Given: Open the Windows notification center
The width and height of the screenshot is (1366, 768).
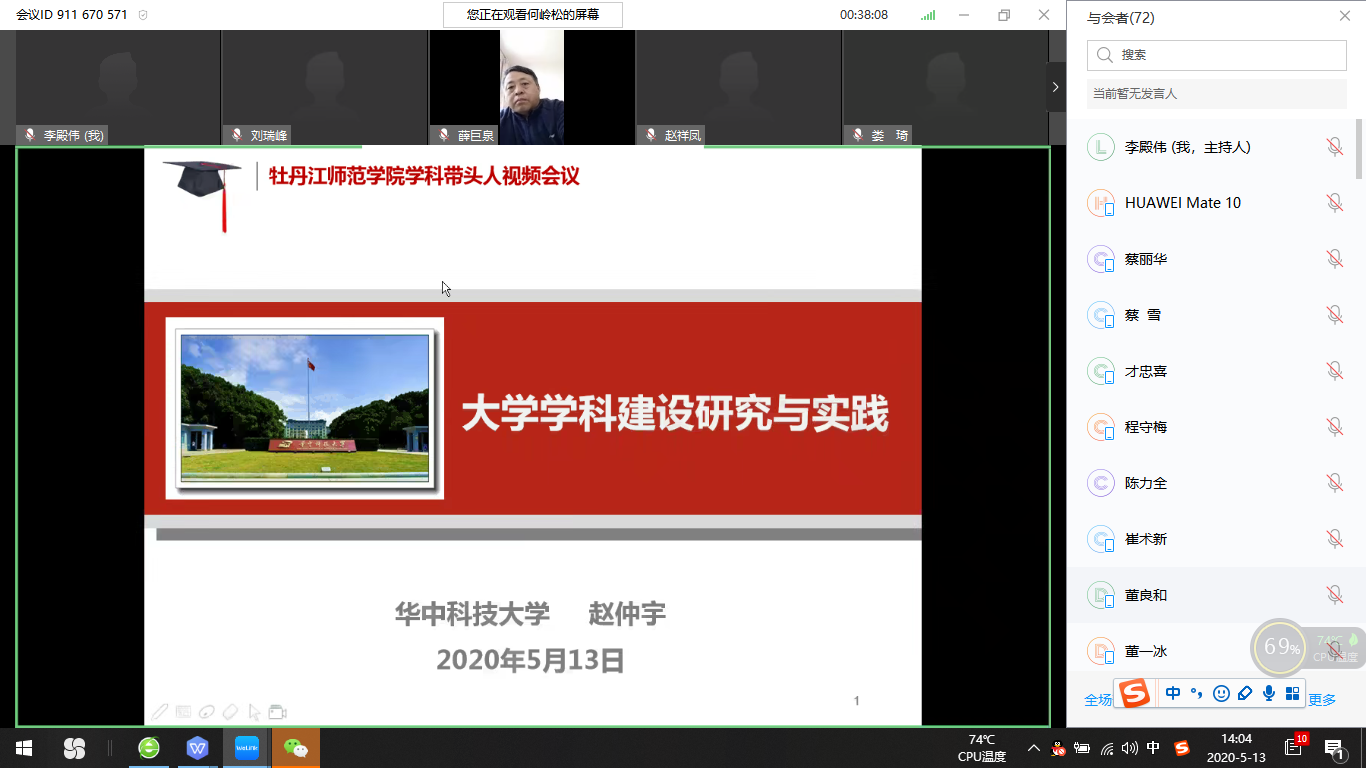Looking at the screenshot, I should 1333,748.
